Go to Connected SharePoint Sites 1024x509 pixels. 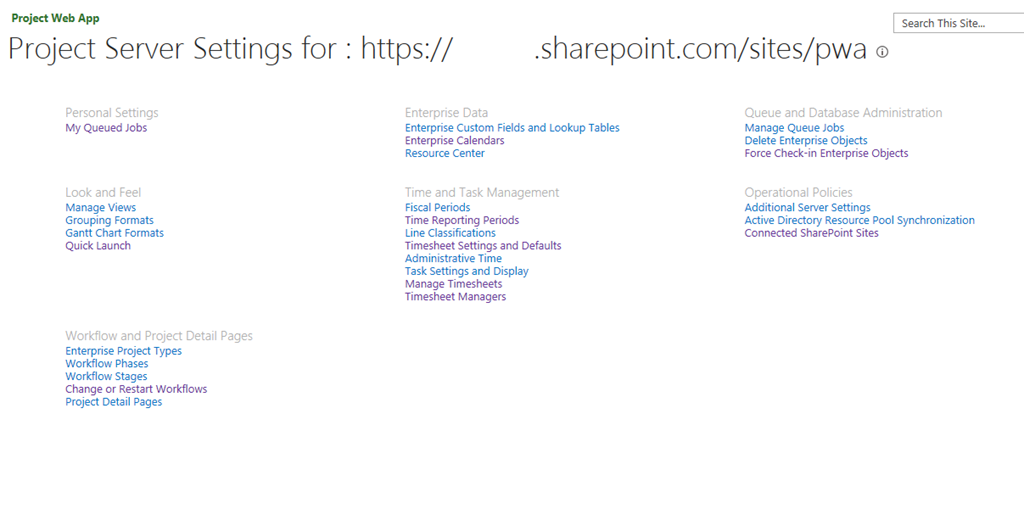812,233
